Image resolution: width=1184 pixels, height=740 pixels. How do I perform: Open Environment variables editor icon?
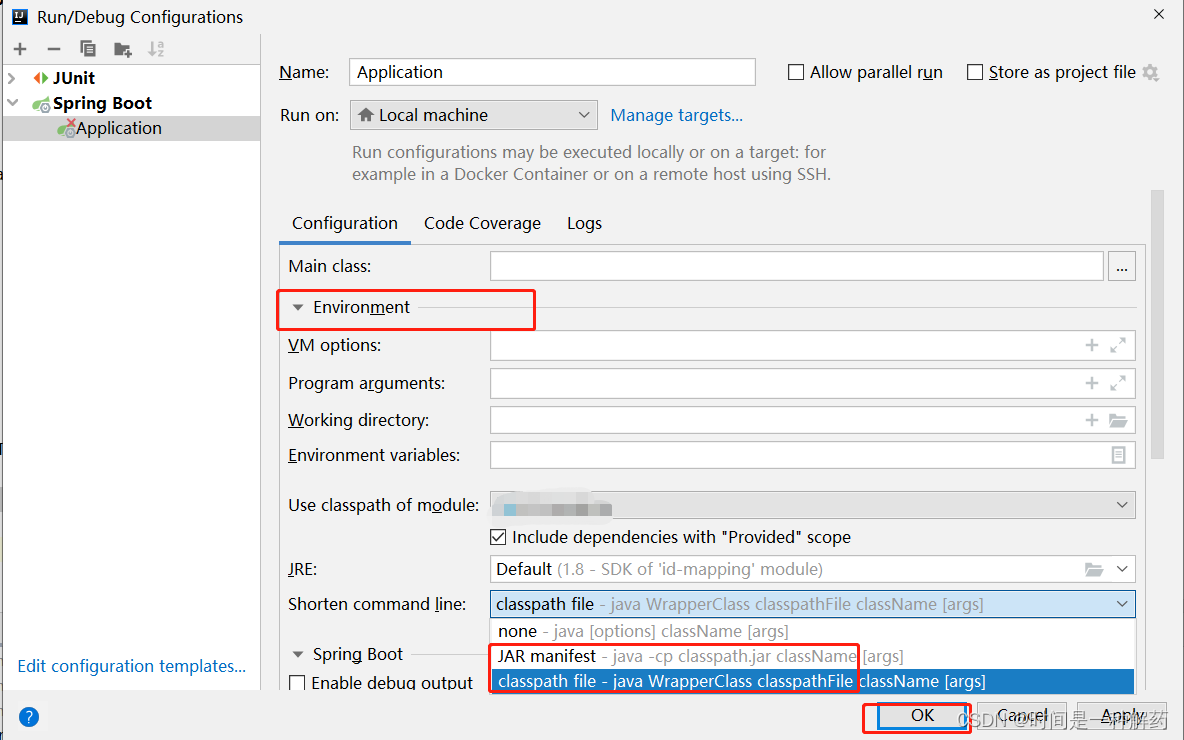[1118, 455]
